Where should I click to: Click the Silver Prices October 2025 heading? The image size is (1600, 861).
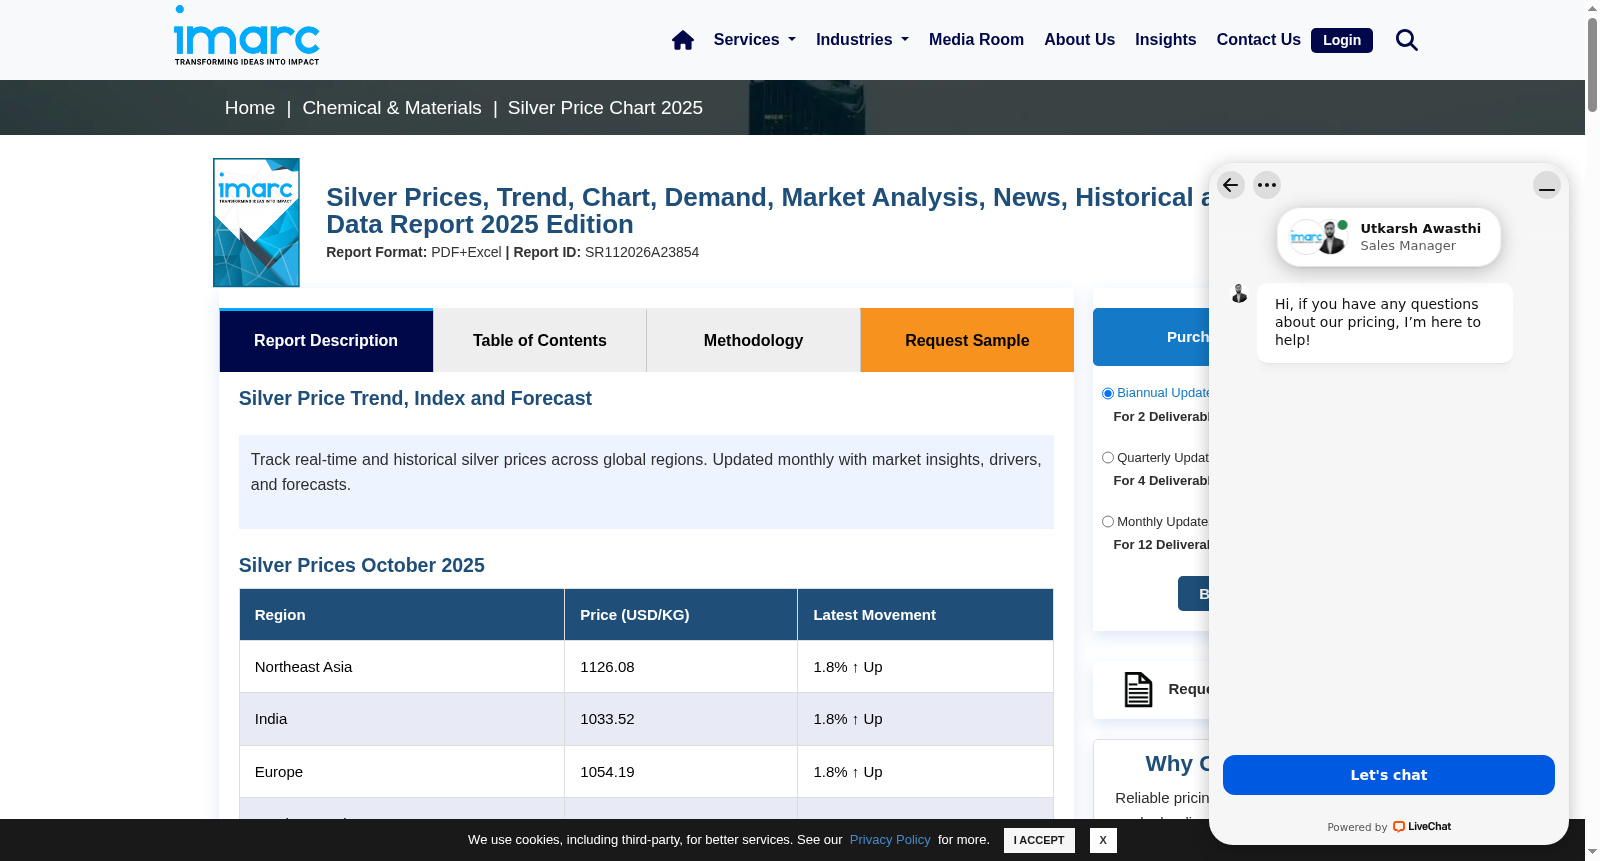(362, 565)
